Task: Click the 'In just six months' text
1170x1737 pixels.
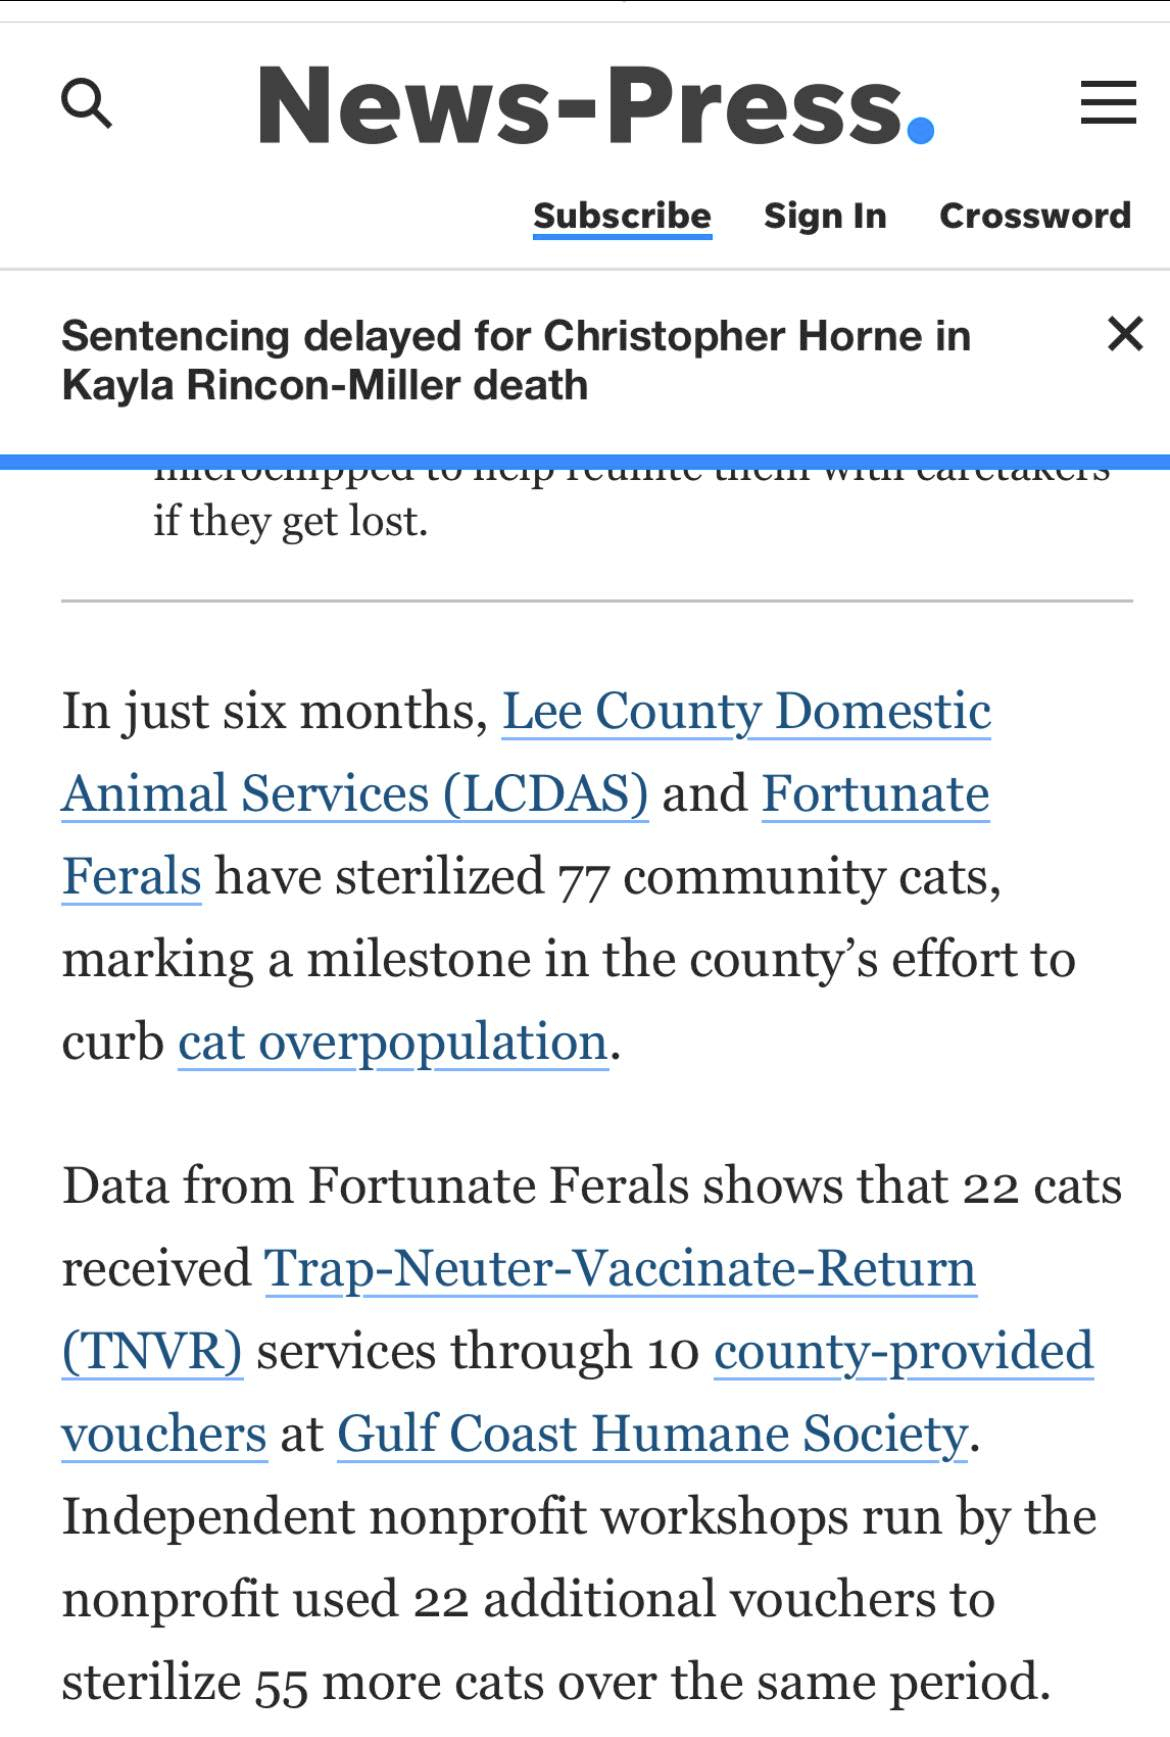Action: (x=275, y=712)
